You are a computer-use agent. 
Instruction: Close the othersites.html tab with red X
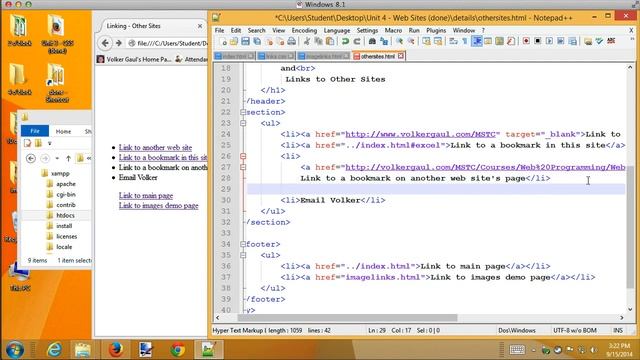[x=401, y=56]
